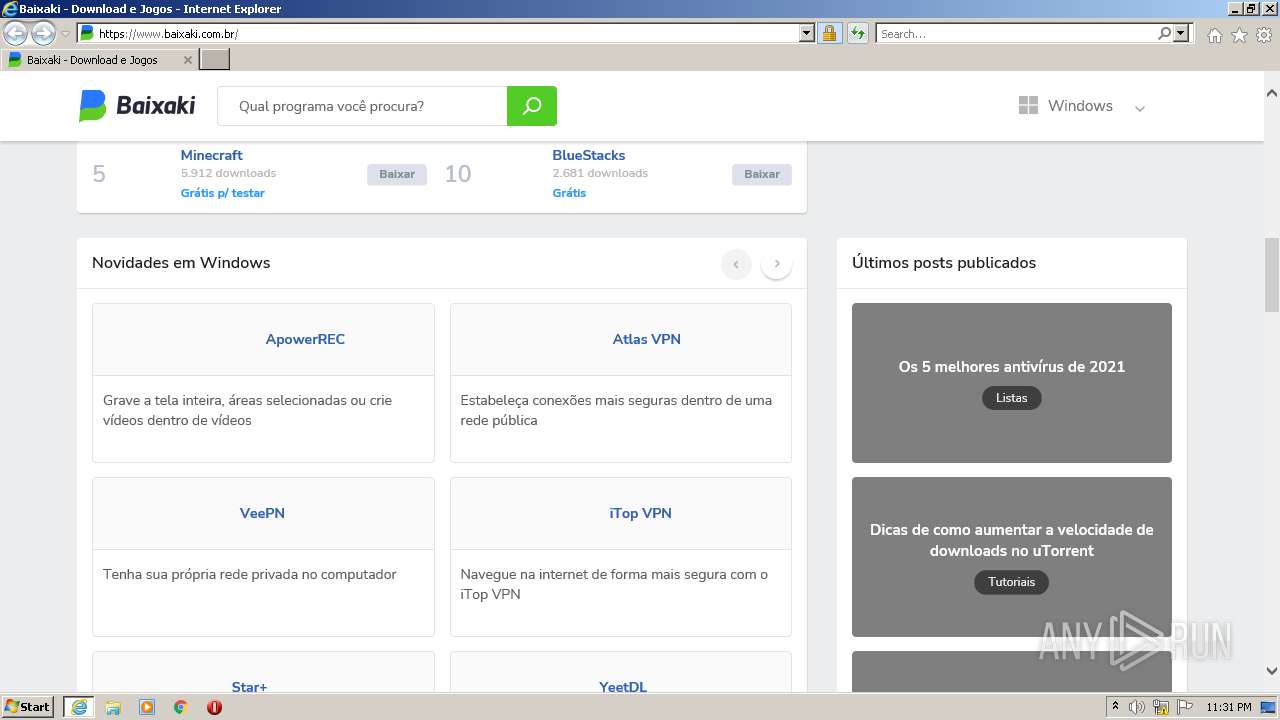
Task: Click the Grátis label under BlueStacks
Action: click(x=569, y=193)
